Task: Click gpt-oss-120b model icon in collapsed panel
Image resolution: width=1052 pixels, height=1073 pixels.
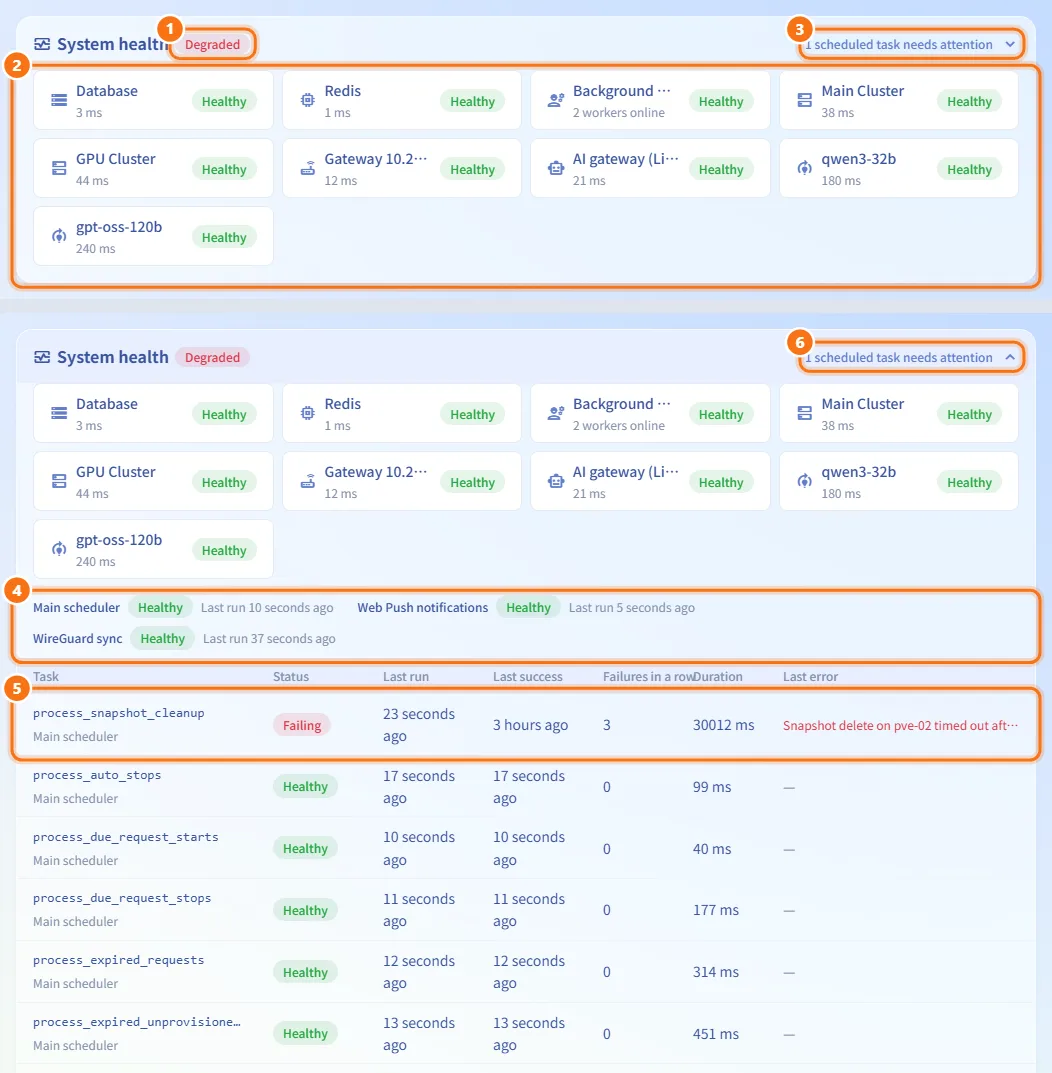Action: tap(60, 237)
